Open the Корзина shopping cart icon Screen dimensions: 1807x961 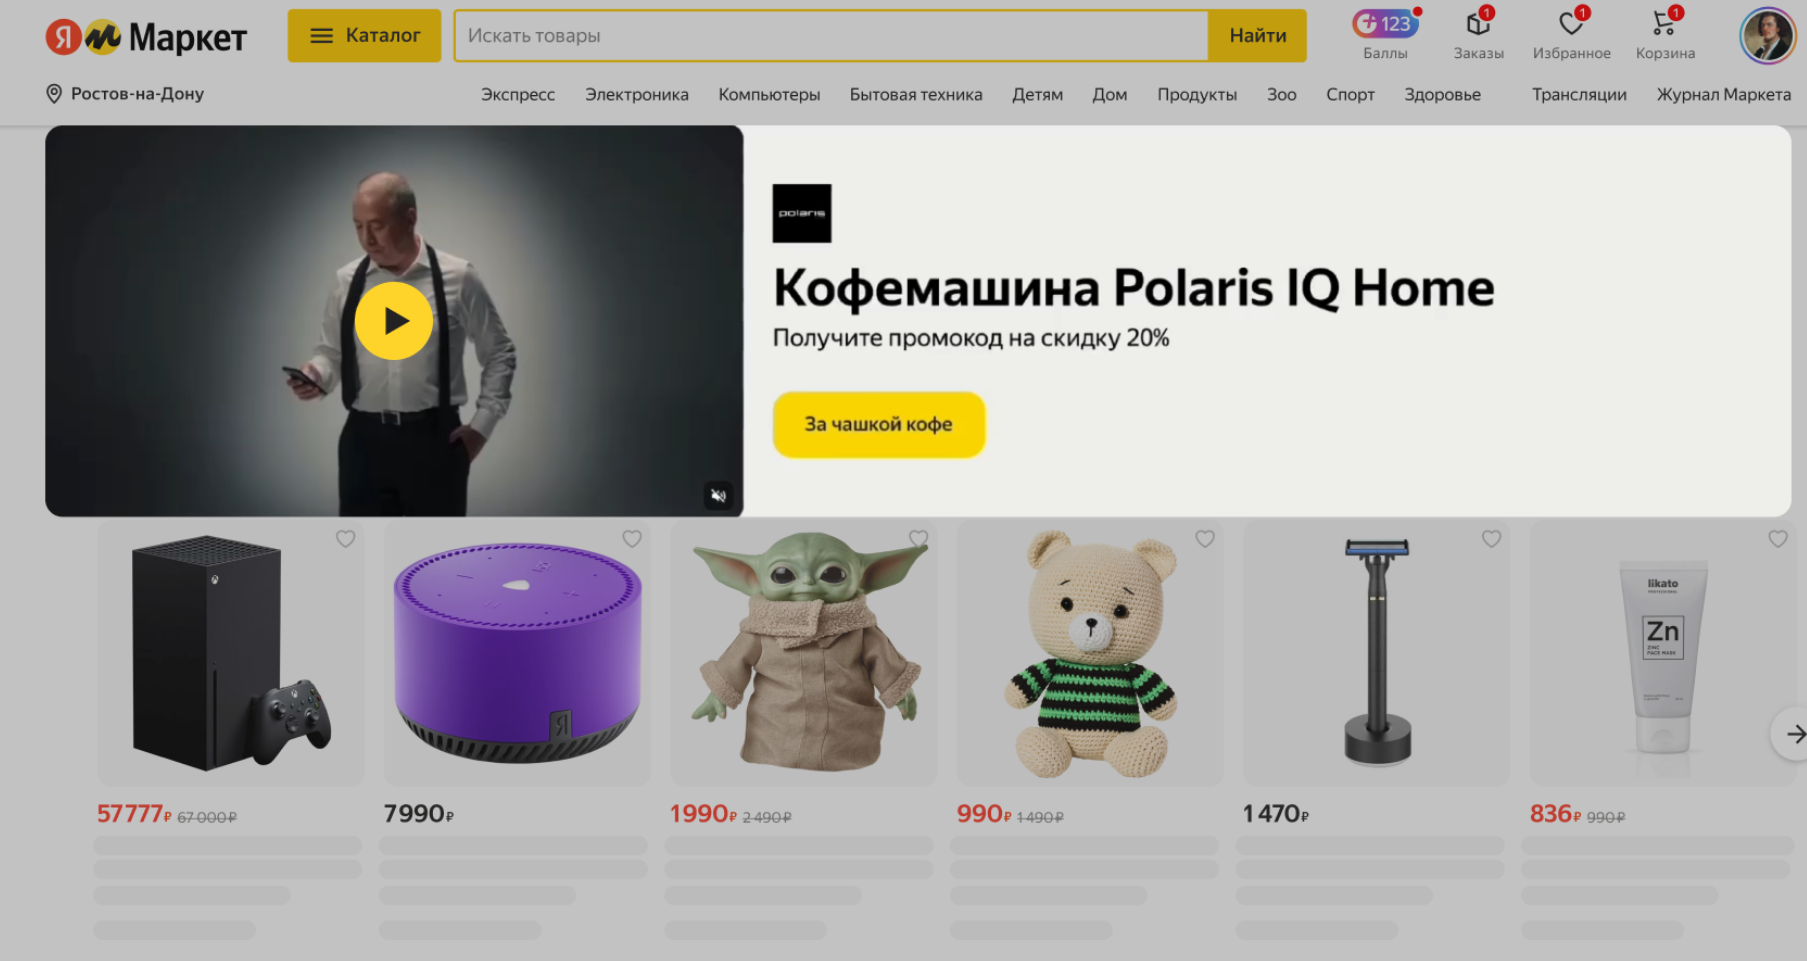click(x=1665, y=24)
